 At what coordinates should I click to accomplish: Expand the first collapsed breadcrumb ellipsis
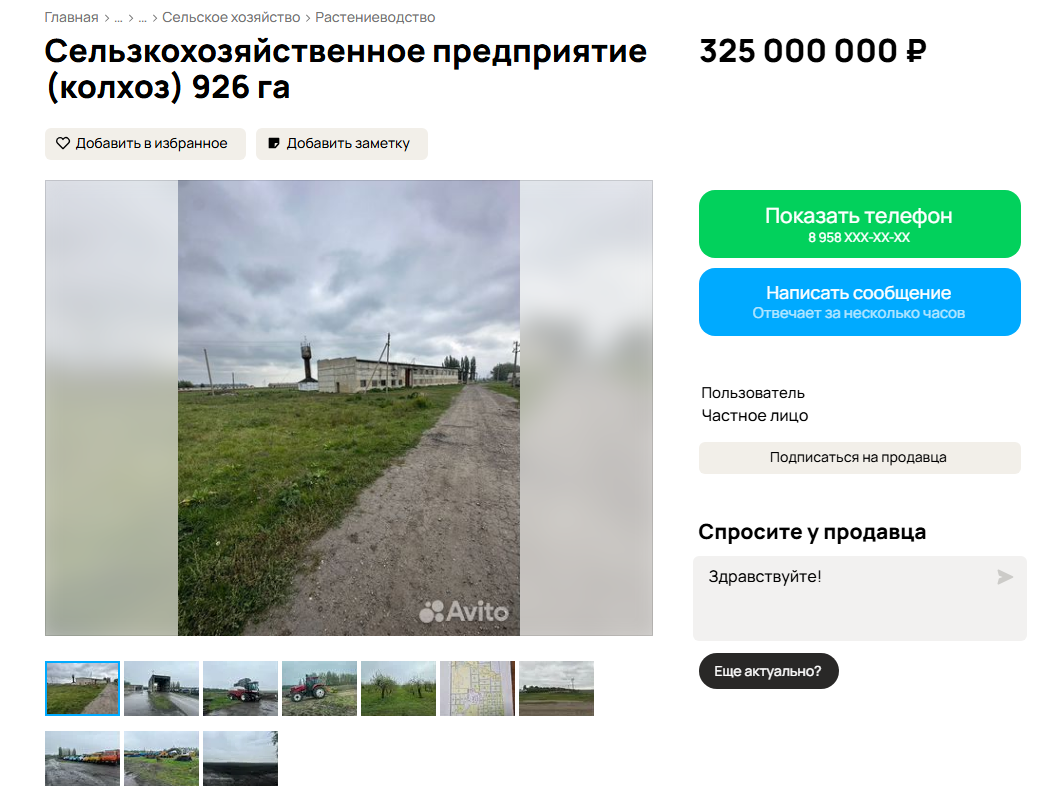[118, 18]
